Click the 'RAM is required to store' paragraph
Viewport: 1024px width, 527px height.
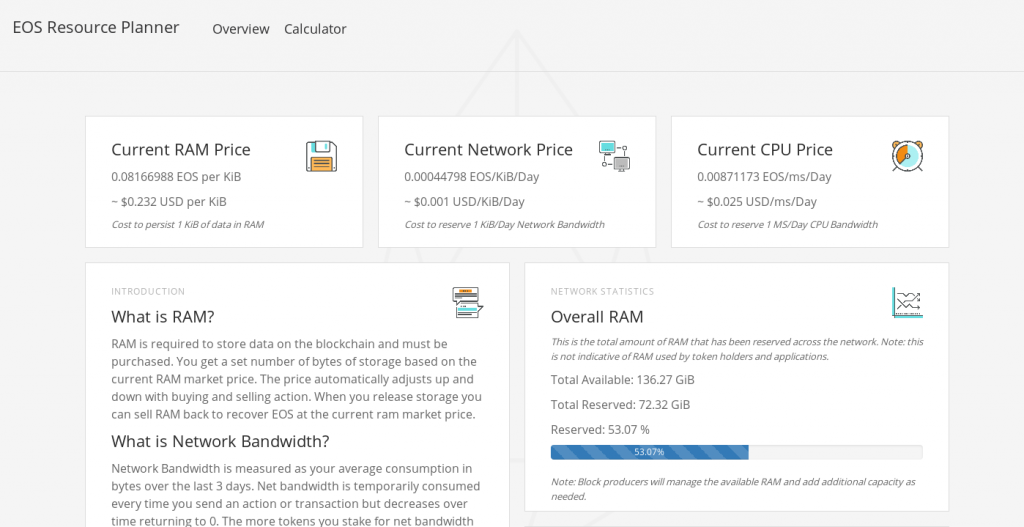point(296,379)
